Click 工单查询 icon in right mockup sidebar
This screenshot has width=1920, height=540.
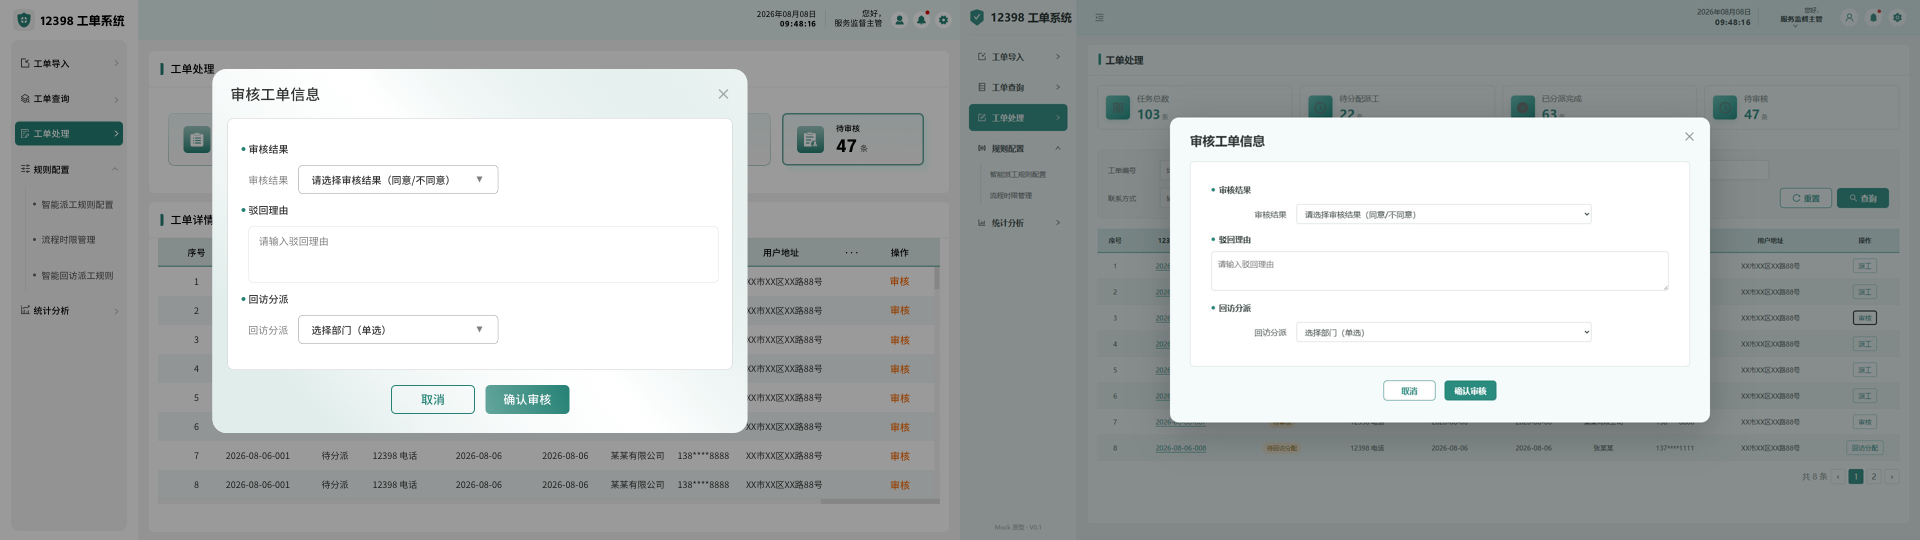coord(982,87)
